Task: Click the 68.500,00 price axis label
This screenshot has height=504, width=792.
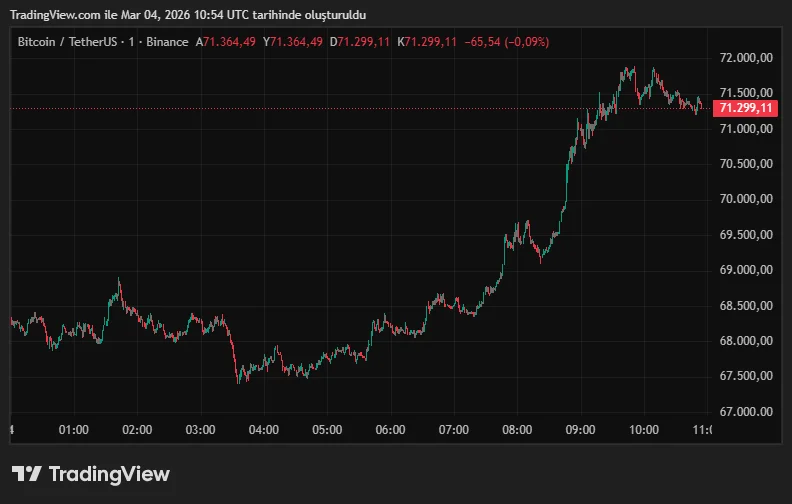Action: [746, 305]
